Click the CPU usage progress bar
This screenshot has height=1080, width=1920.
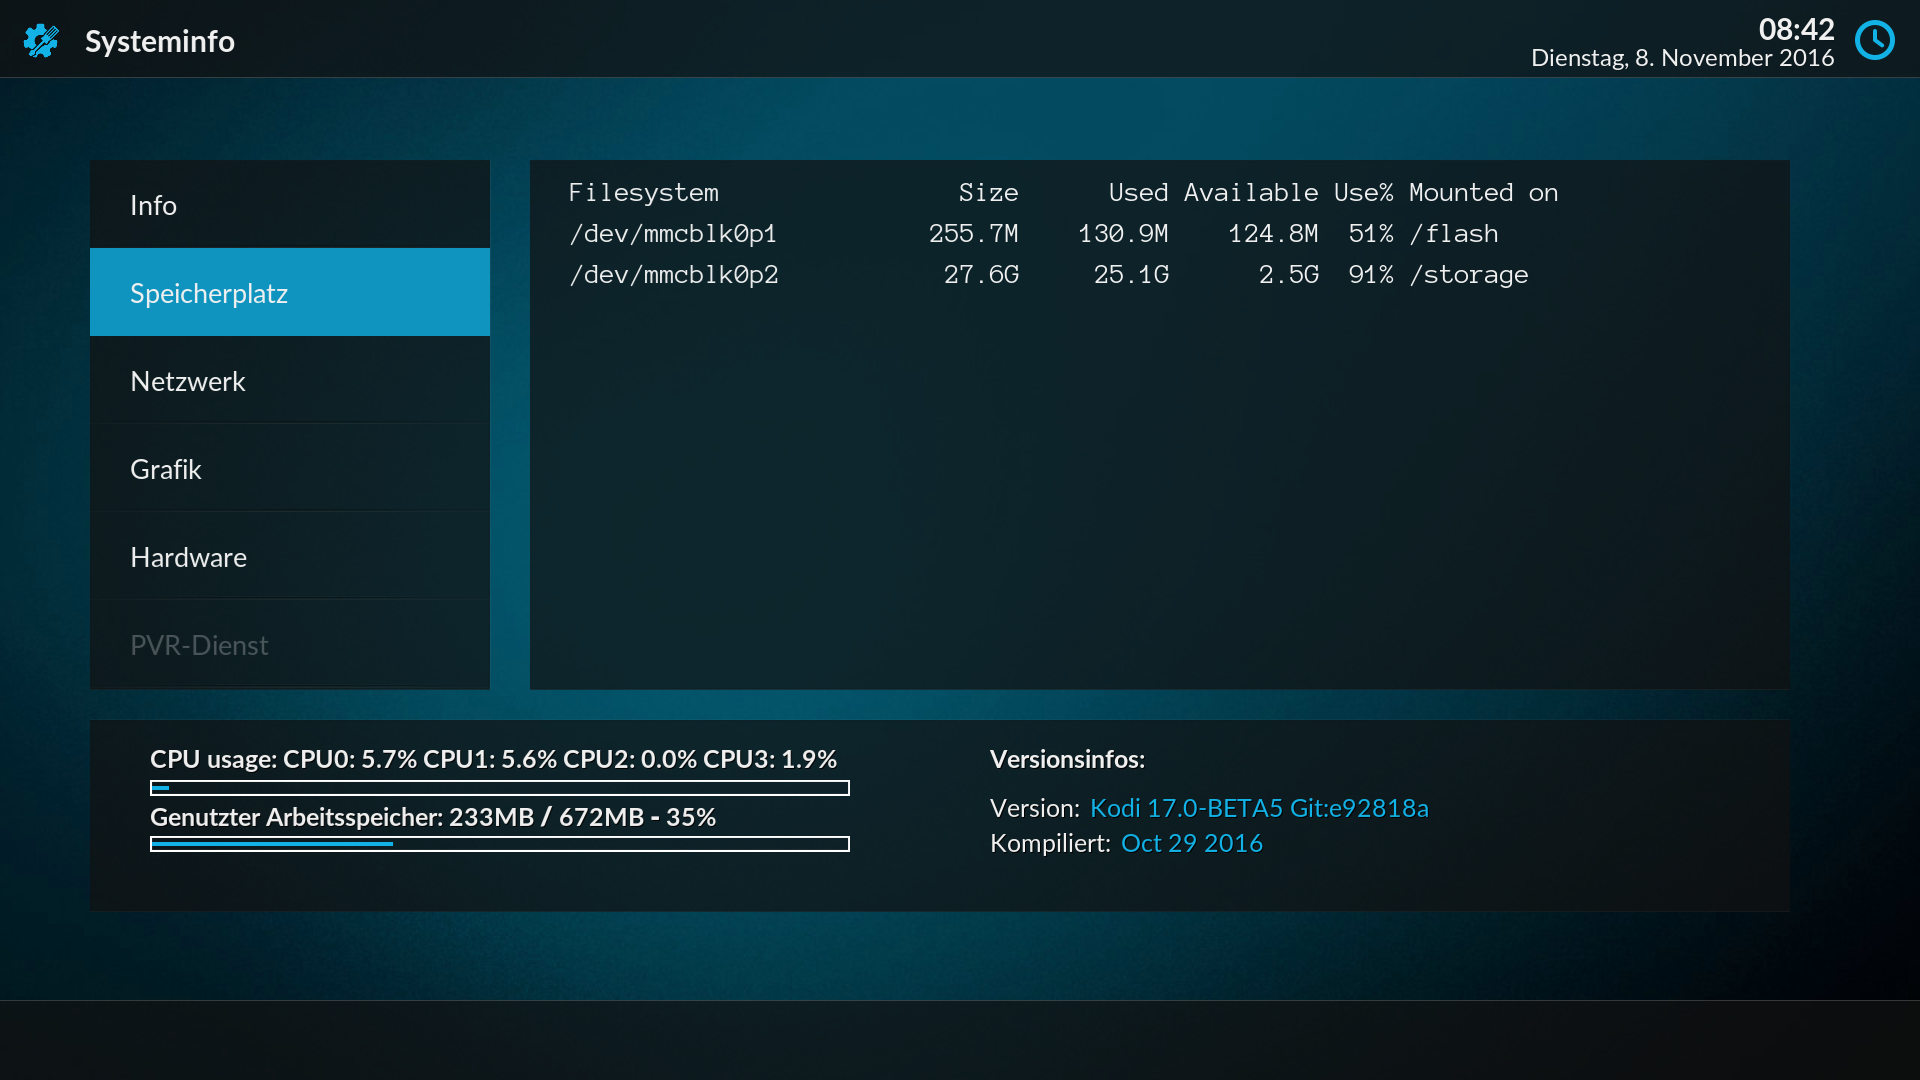(499, 788)
